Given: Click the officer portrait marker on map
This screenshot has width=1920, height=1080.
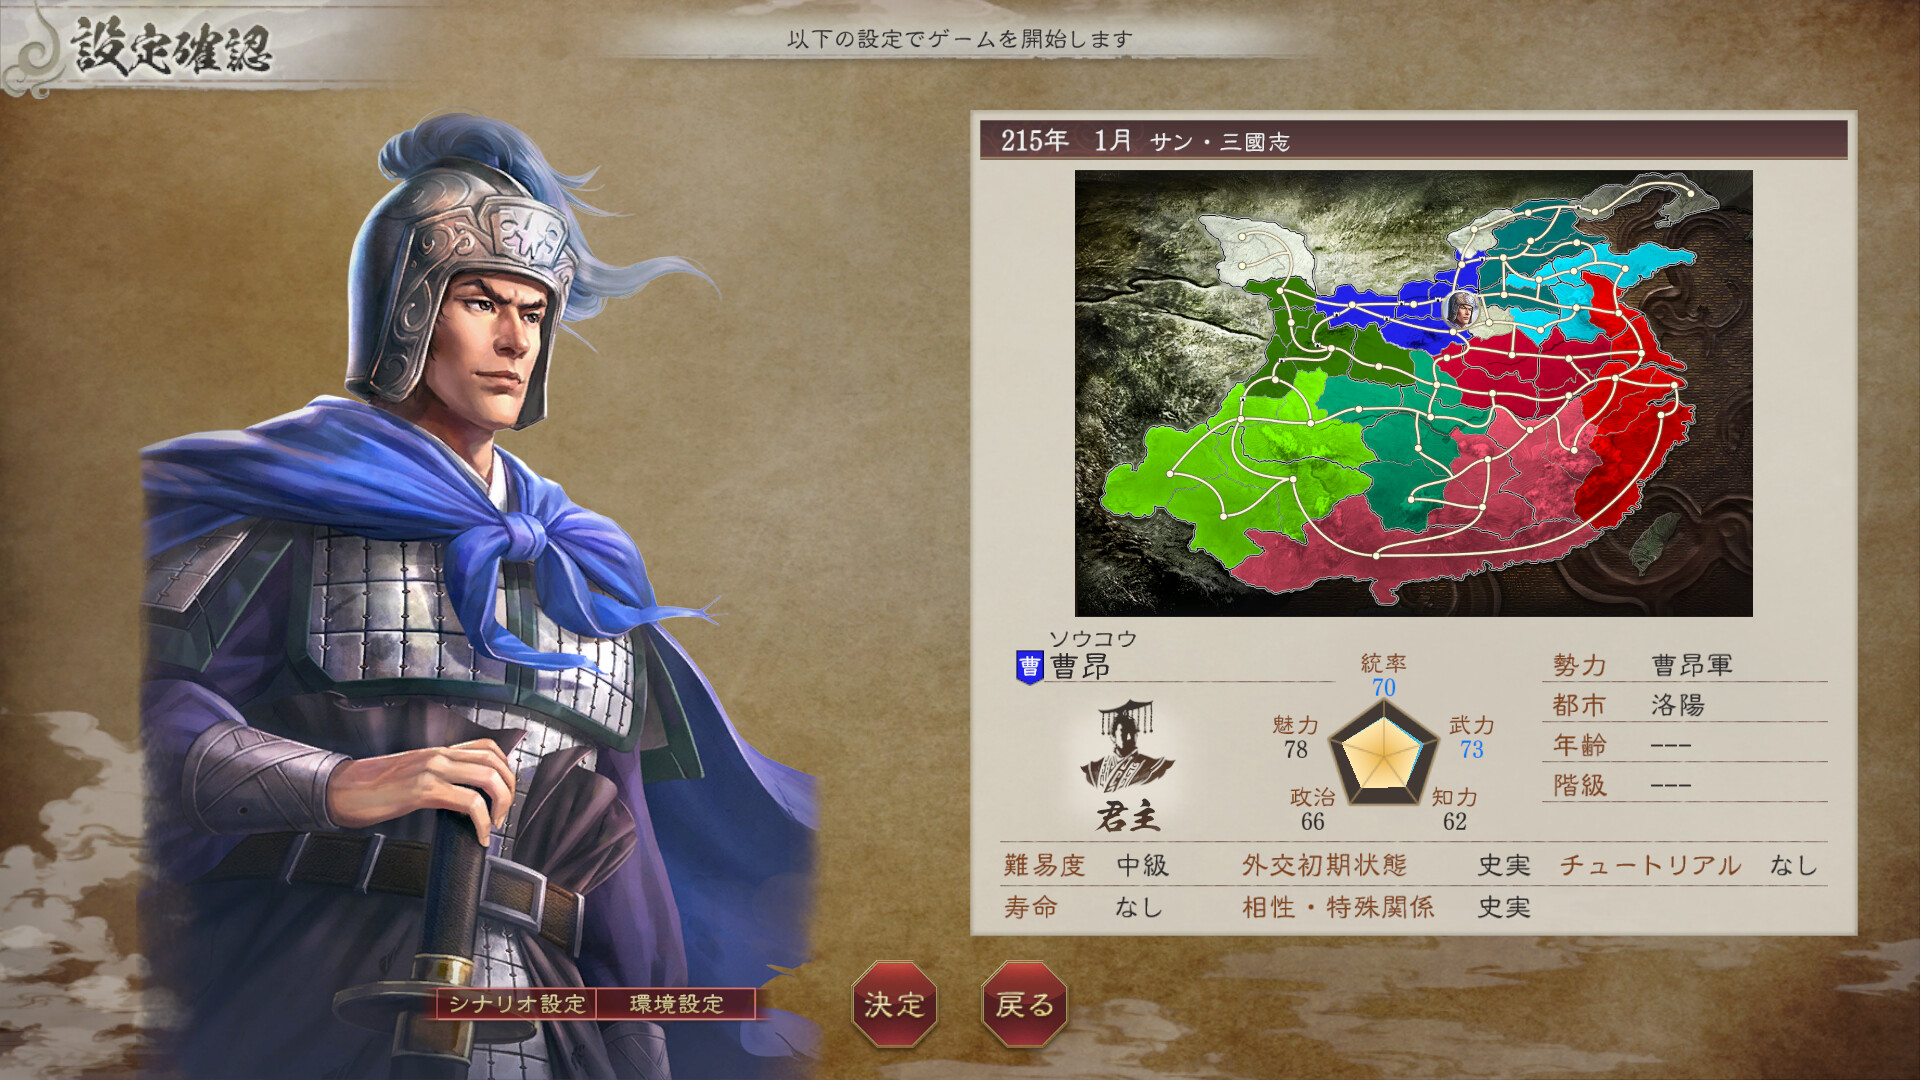Looking at the screenshot, I should (1461, 309).
